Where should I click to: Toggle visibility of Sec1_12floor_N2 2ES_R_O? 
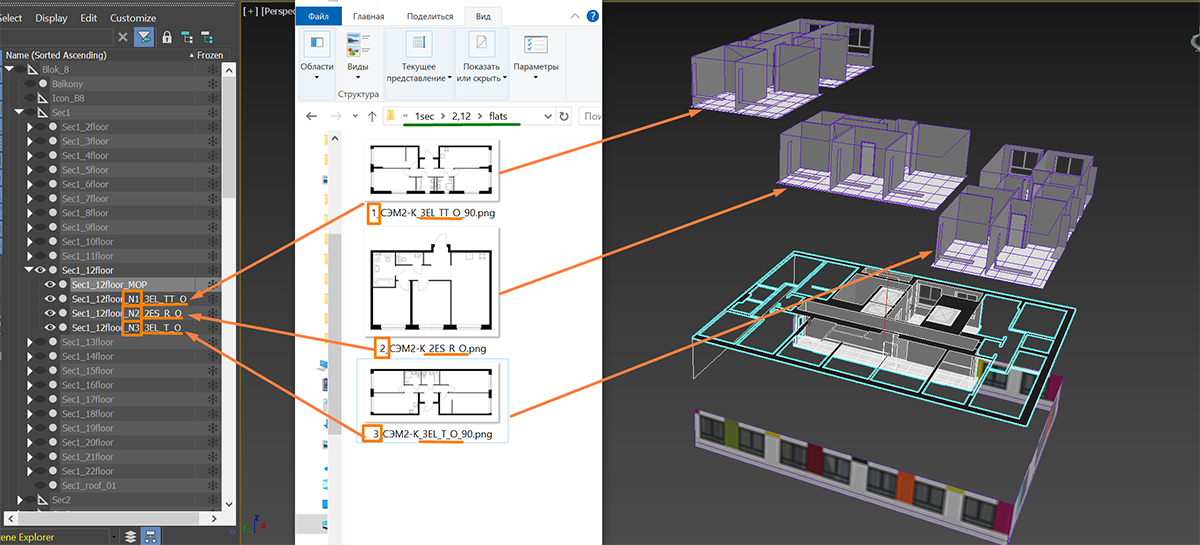click(x=49, y=313)
